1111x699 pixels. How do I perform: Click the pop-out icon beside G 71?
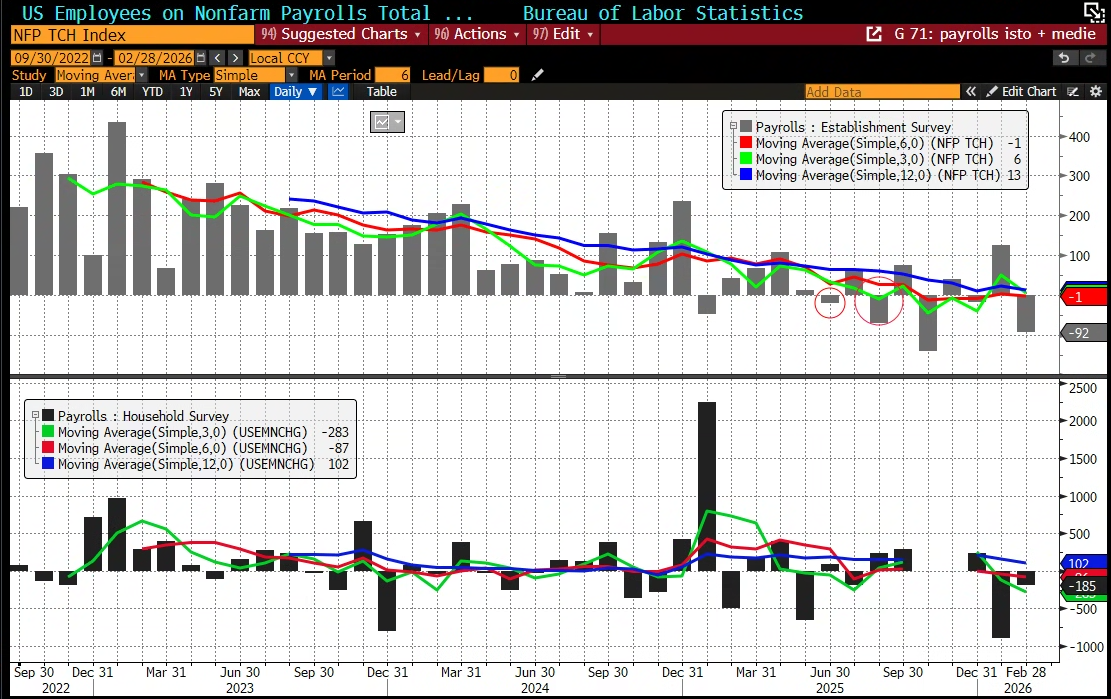point(875,34)
